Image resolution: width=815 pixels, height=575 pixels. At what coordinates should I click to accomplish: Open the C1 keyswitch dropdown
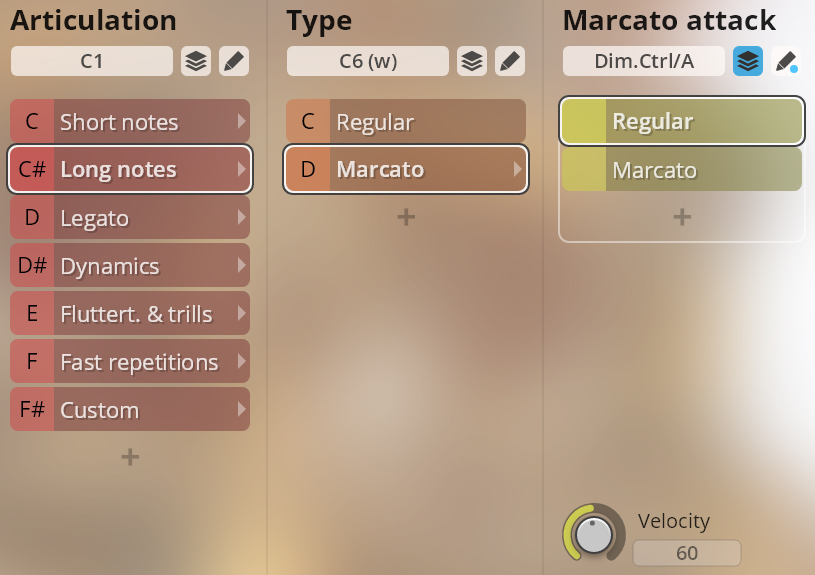pos(92,61)
